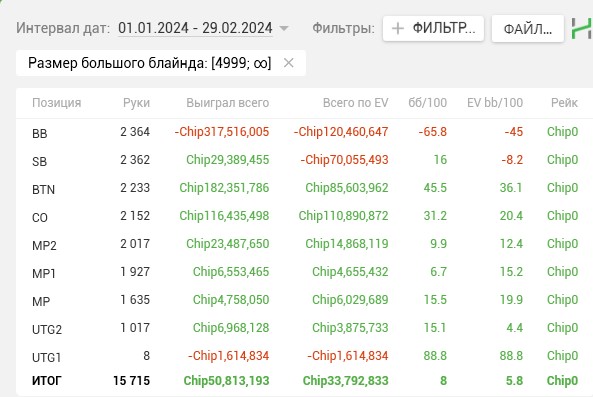Click the plus icon in ФИЛЬТР button
The width and height of the screenshot is (593, 397).
[x=398, y=28]
